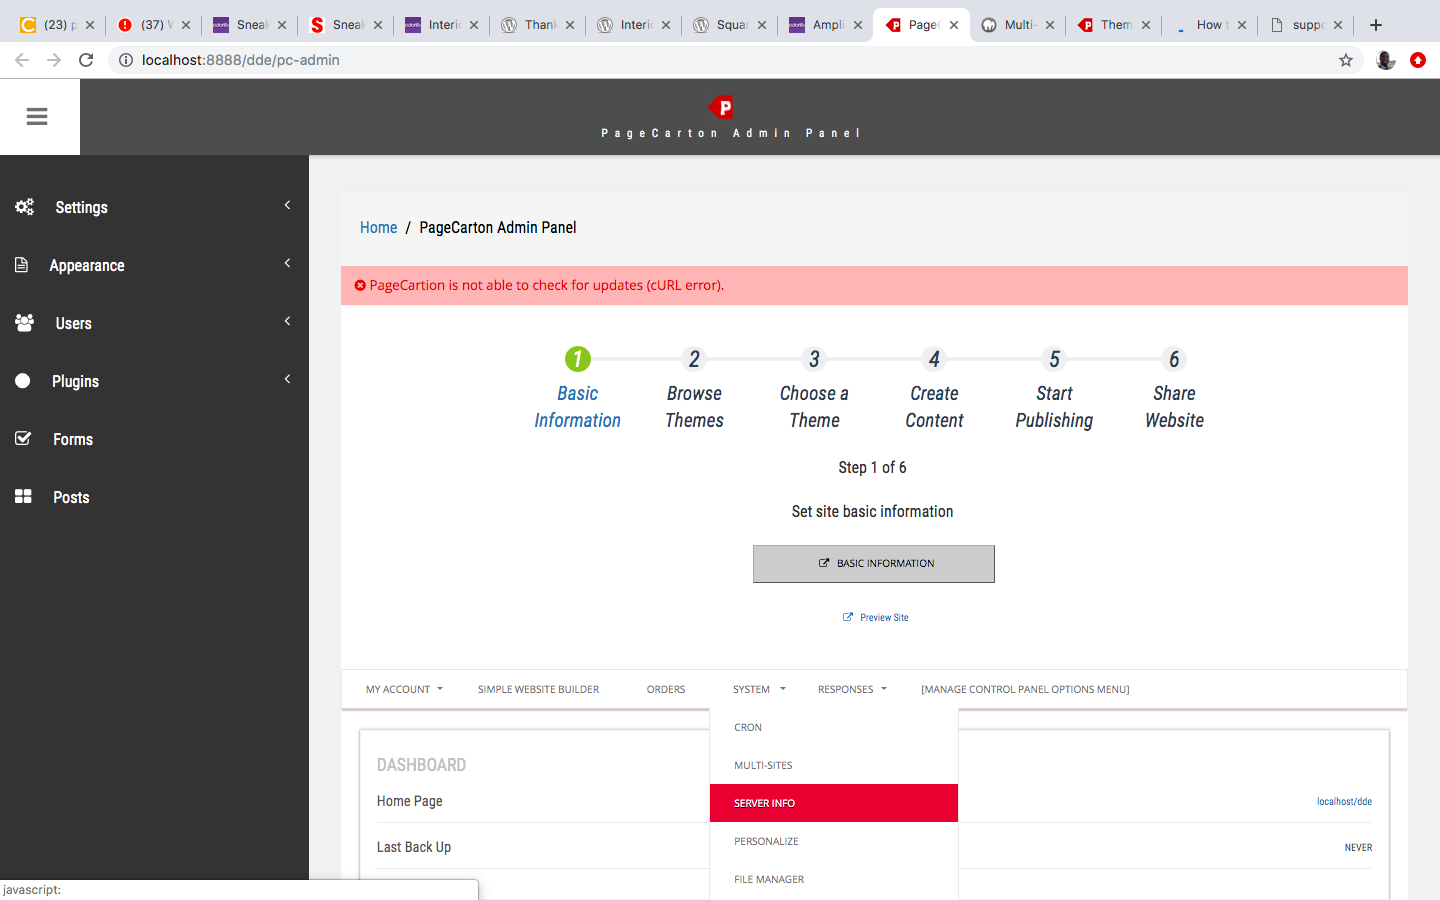Click the browser forward arrow

click(x=54, y=60)
